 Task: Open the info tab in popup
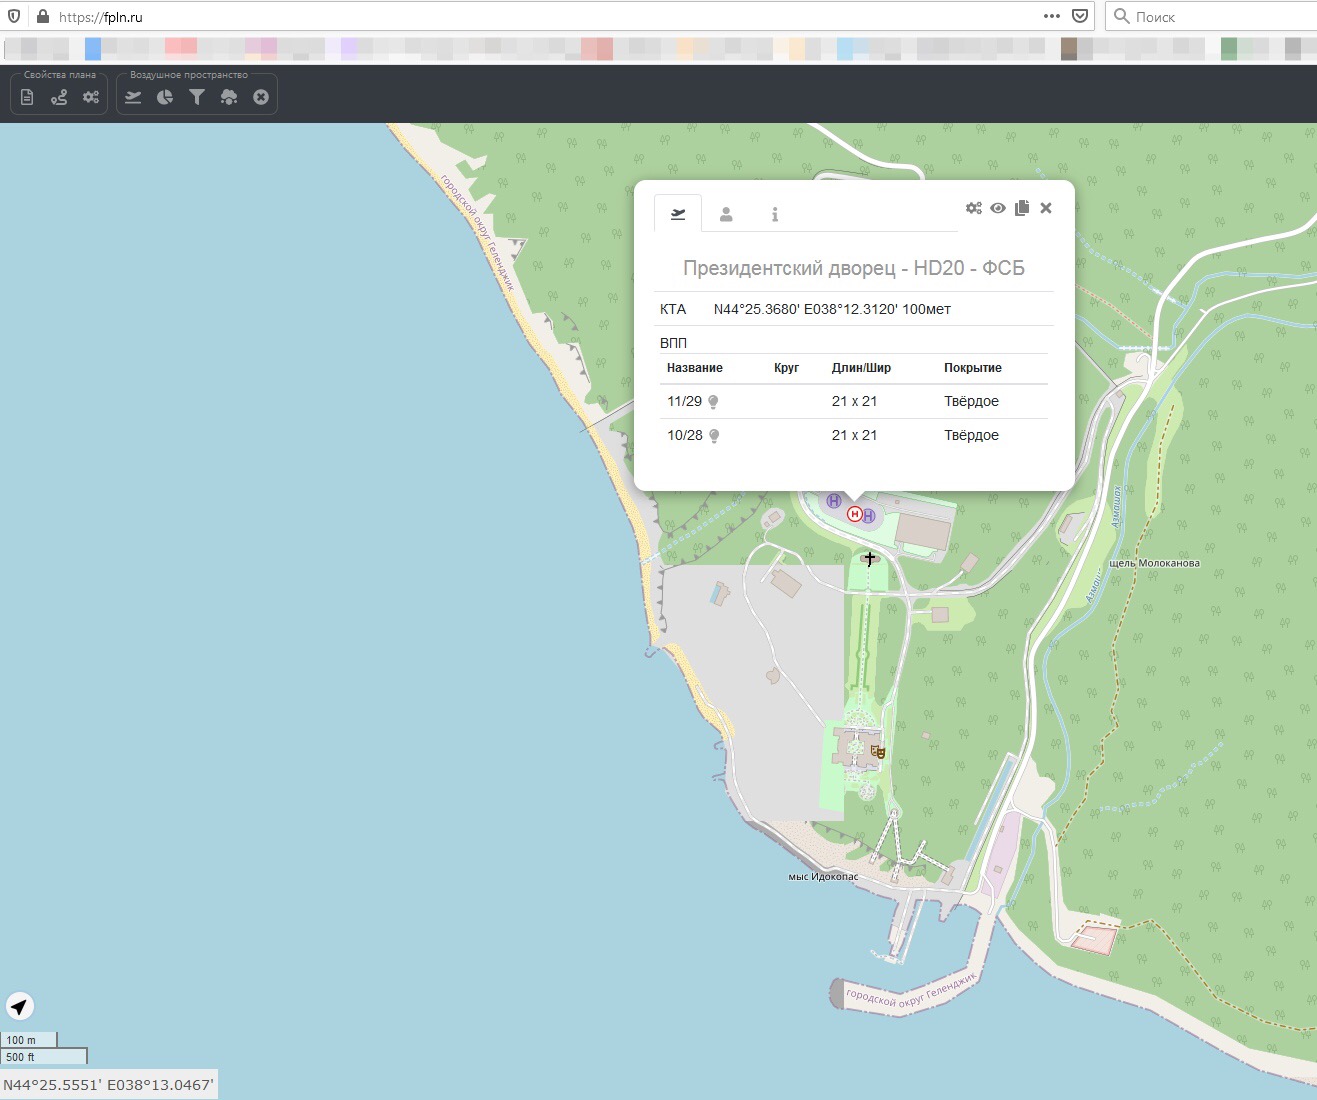(x=774, y=214)
